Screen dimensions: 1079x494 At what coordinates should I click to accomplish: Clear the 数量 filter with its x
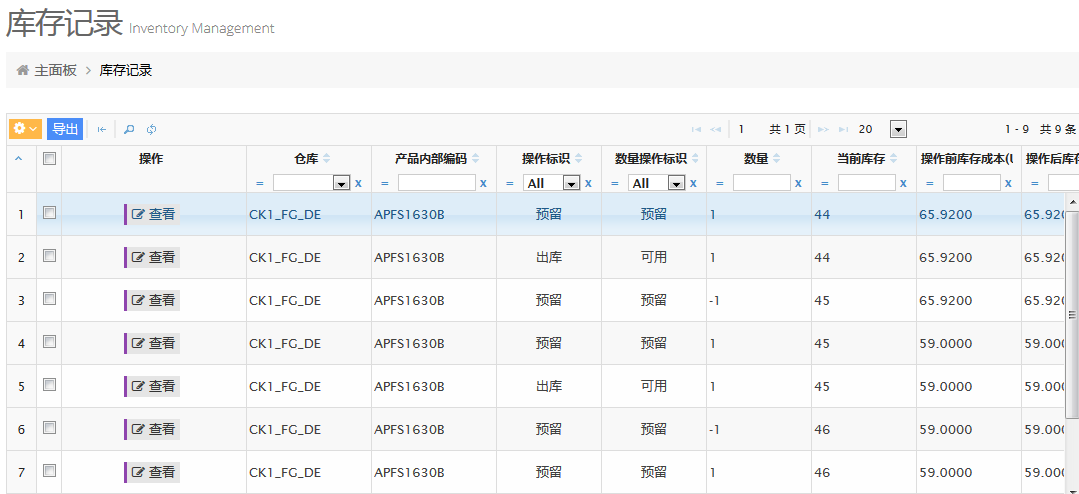pos(798,183)
